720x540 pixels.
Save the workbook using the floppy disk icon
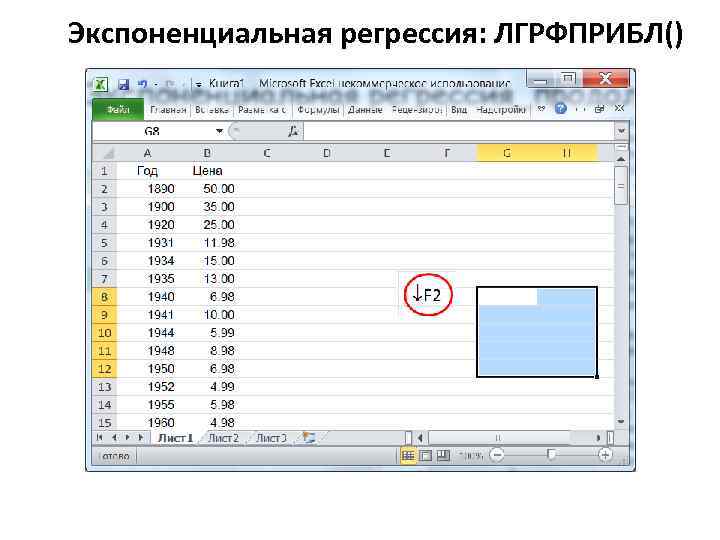pos(124,84)
